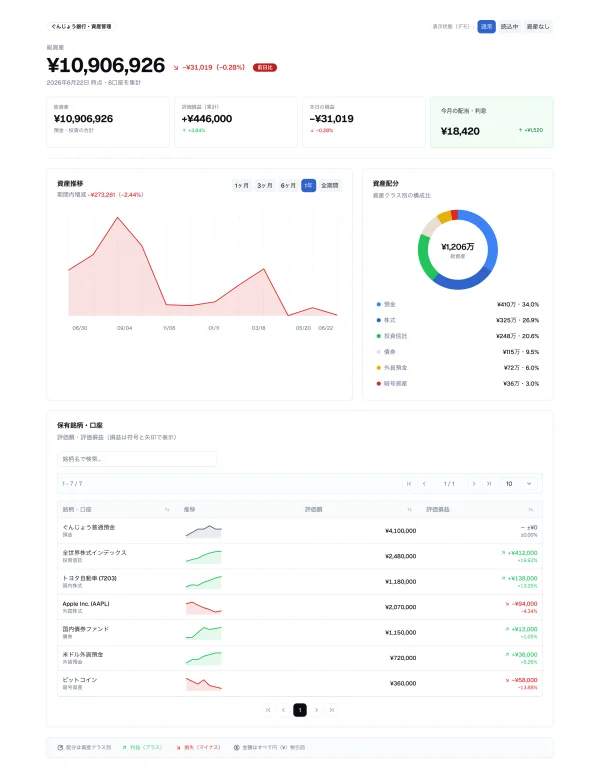Image resolution: width=600 pixels, height=778 pixels.
Task: Go to next page in top pager
Action: [x=474, y=483]
